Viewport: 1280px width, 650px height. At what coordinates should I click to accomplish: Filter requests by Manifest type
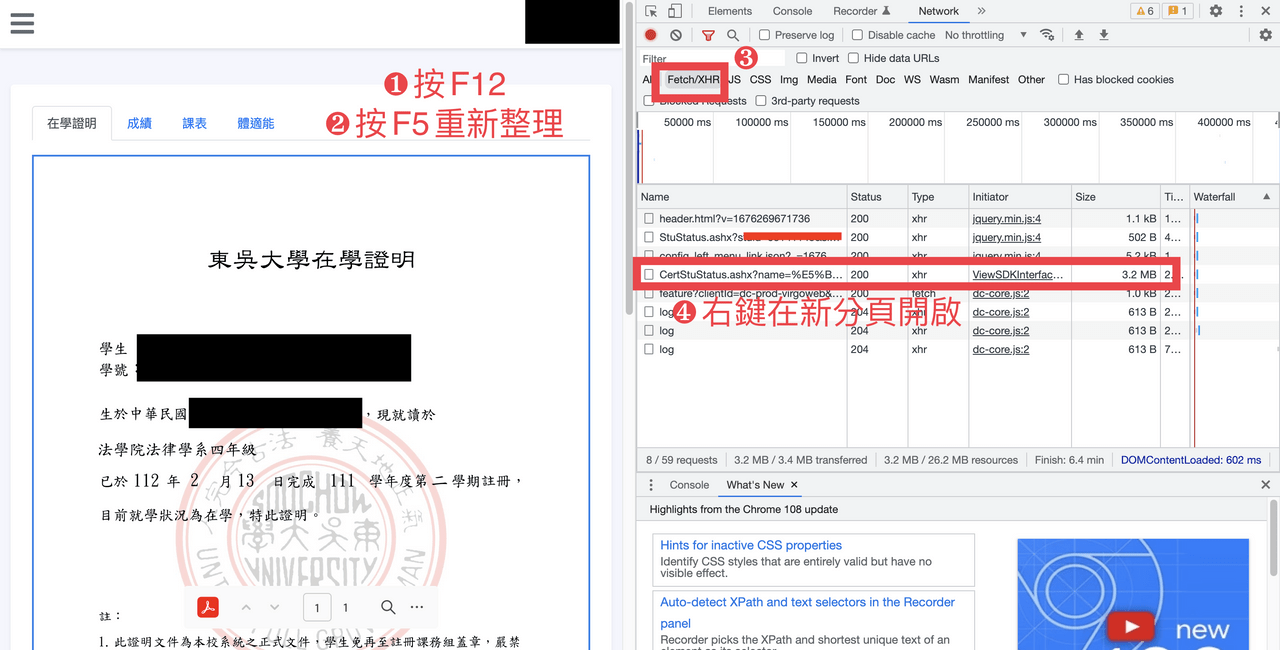click(x=988, y=79)
